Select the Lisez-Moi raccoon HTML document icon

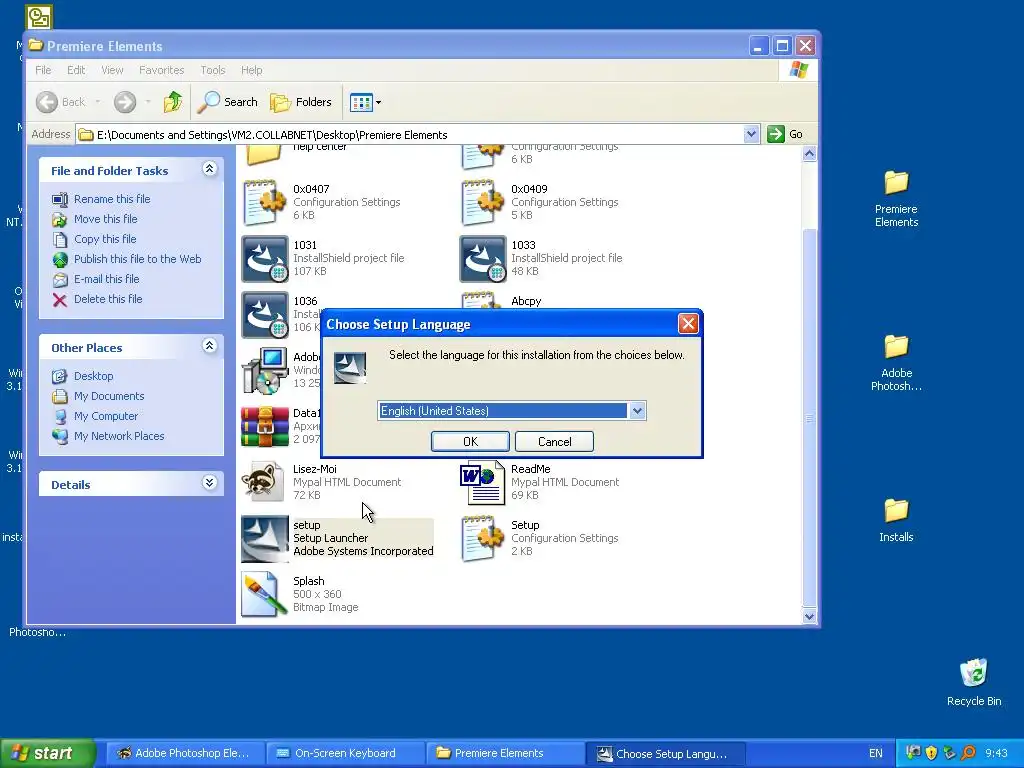pos(263,482)
